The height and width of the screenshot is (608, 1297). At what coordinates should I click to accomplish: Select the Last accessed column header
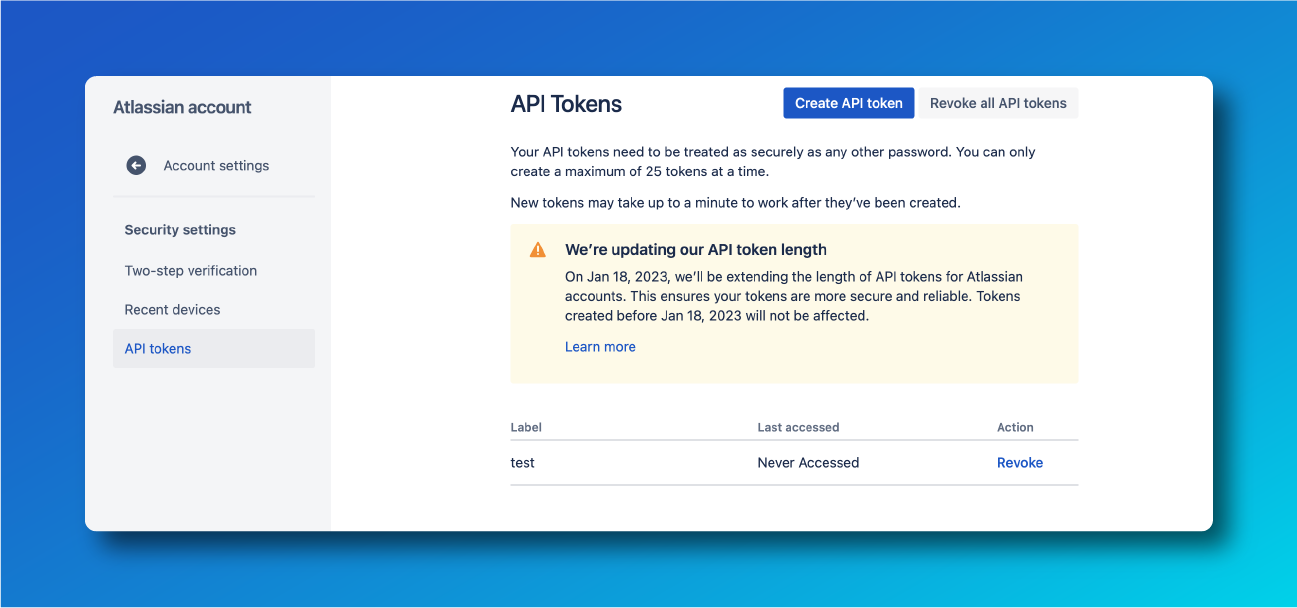coord(798,427)
